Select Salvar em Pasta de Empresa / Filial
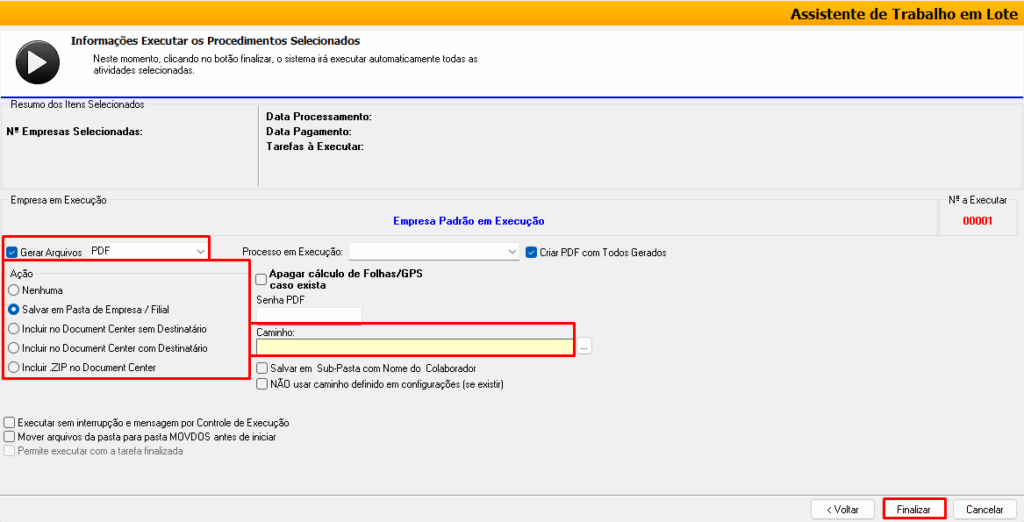Screen dimensions: 1024x522 pyautogui.click(x=13, y=310)
